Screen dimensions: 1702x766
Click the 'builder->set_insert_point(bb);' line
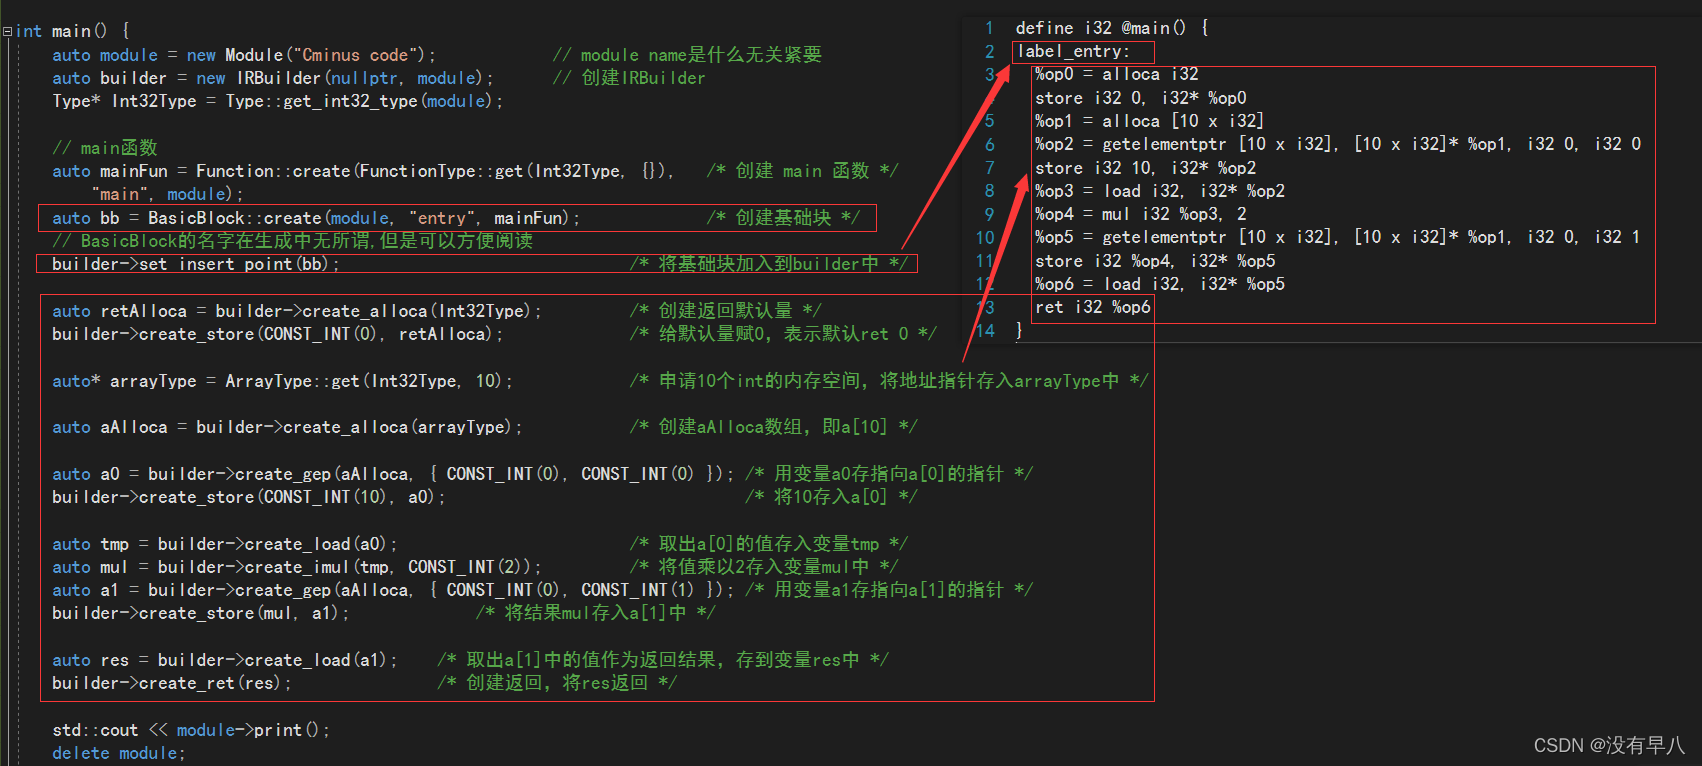pyautogui.click(x=196, y=264)
